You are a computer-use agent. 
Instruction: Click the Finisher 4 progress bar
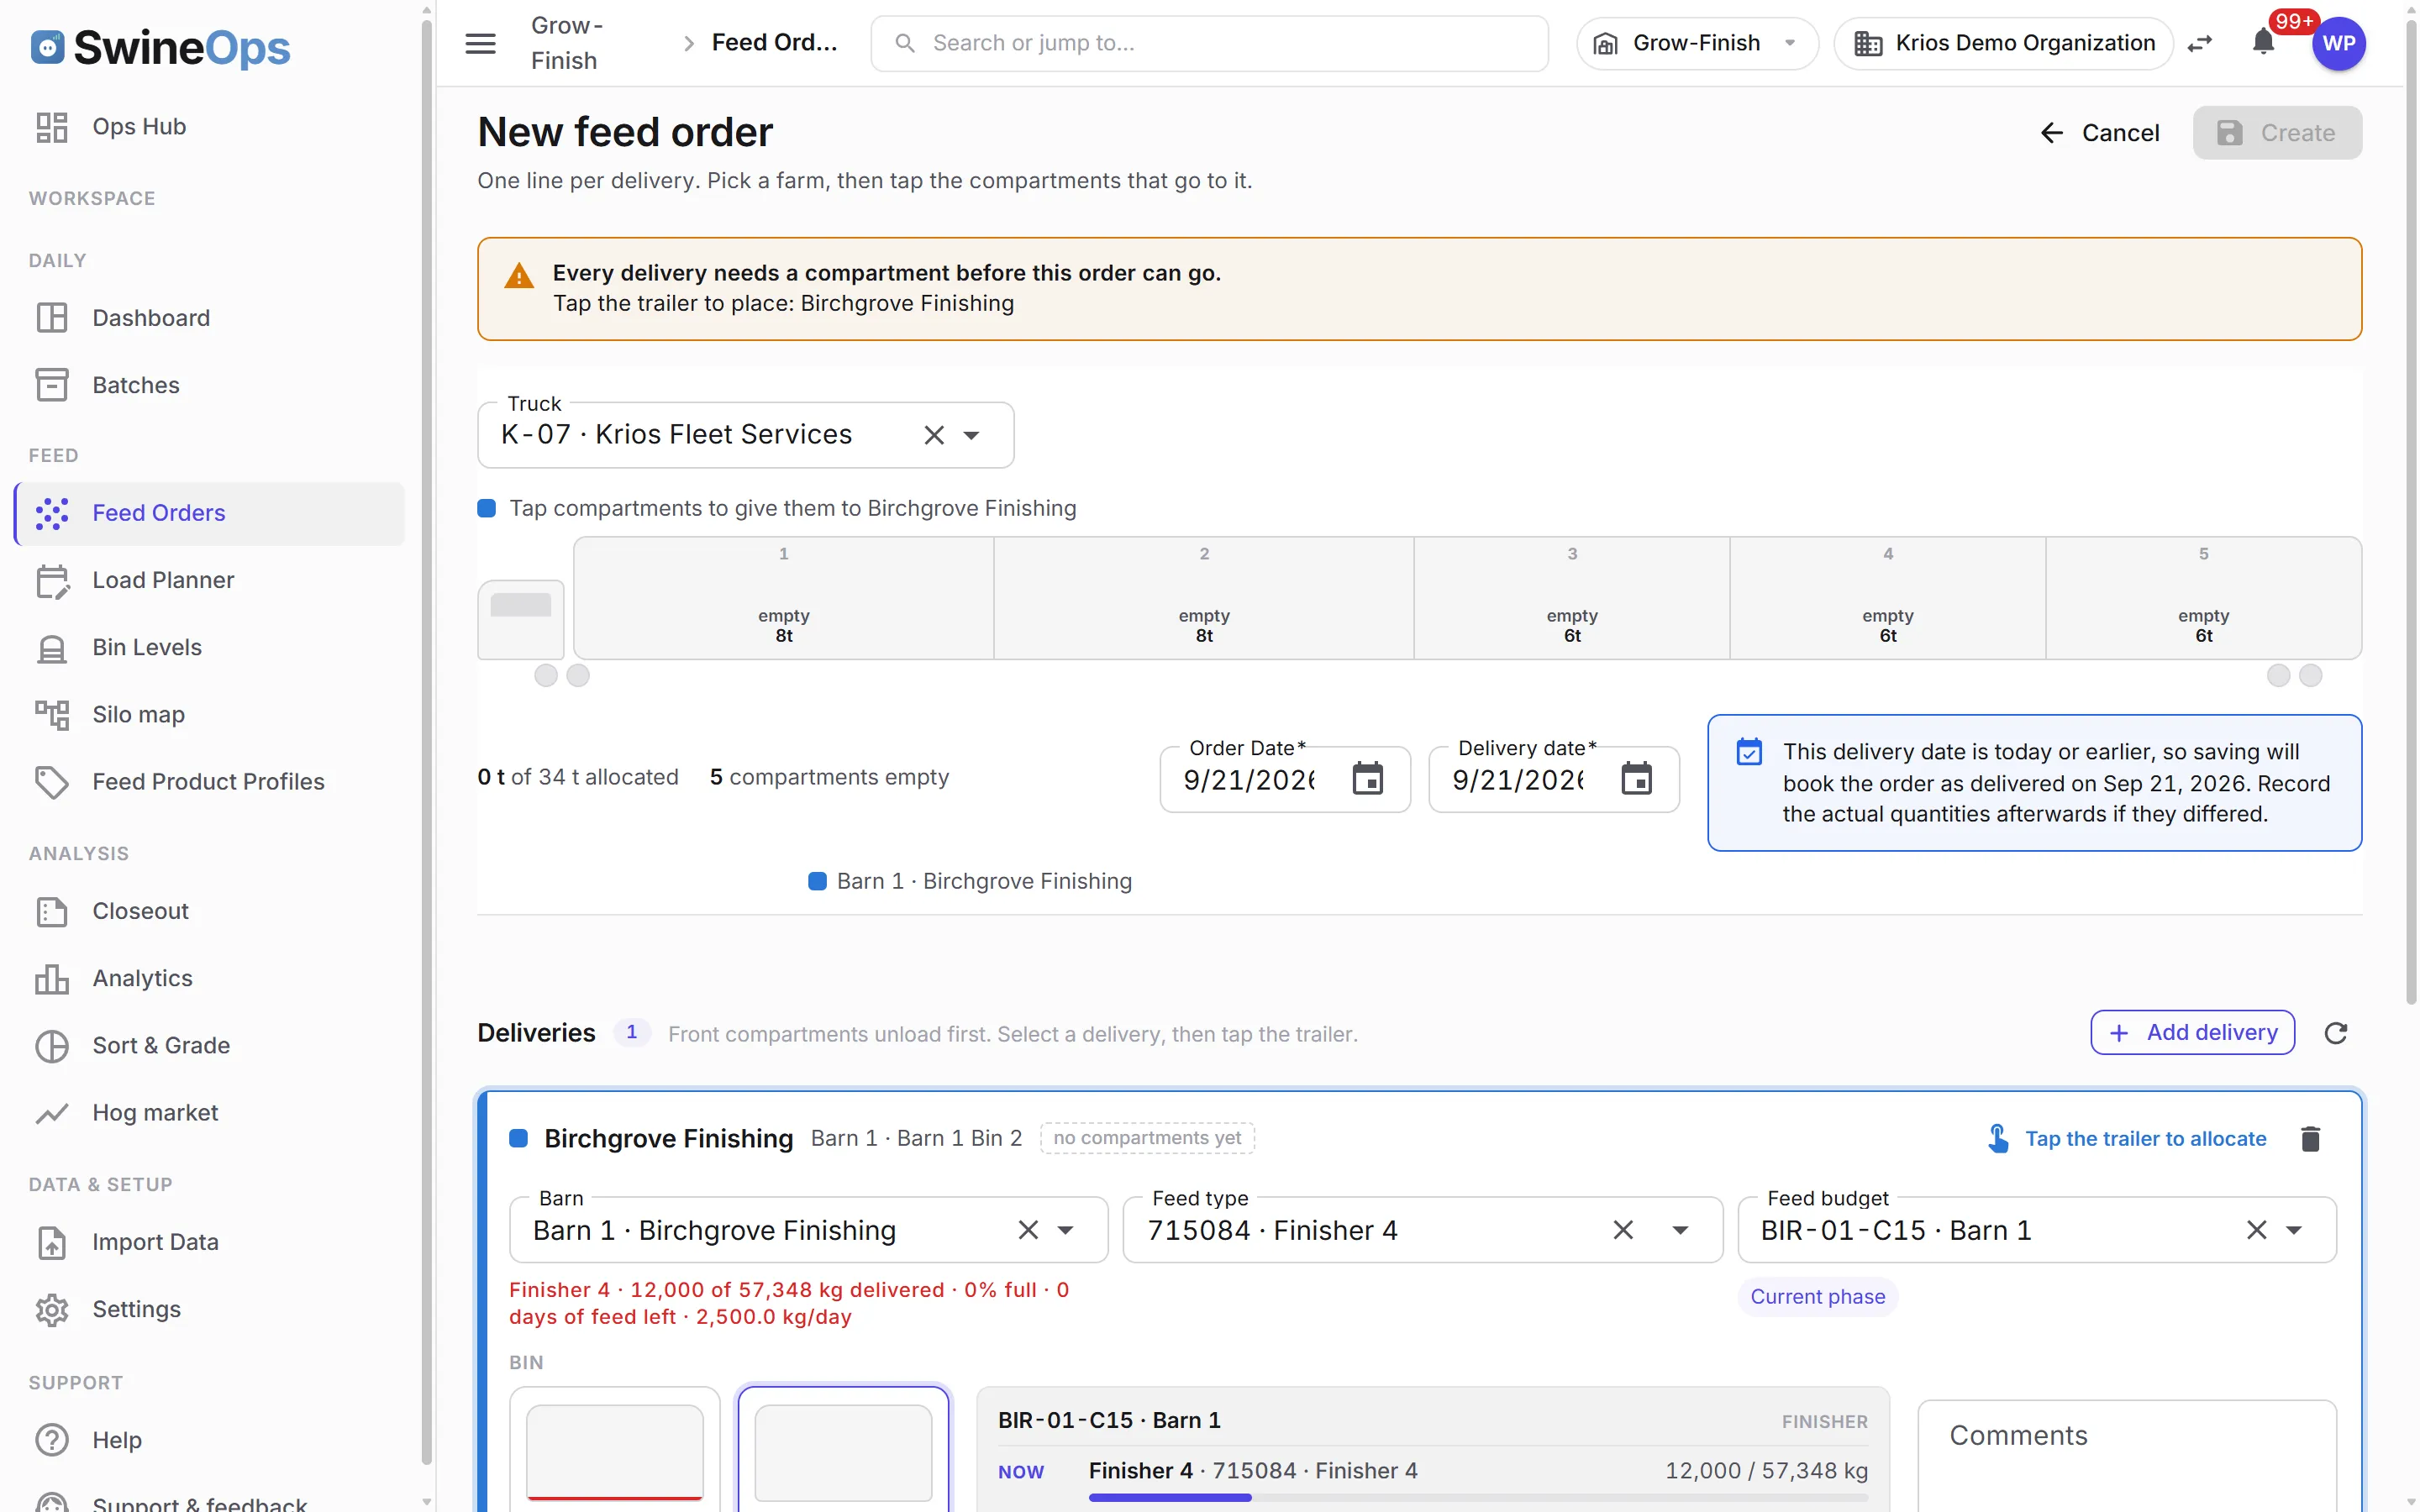coord(1478,1497)
